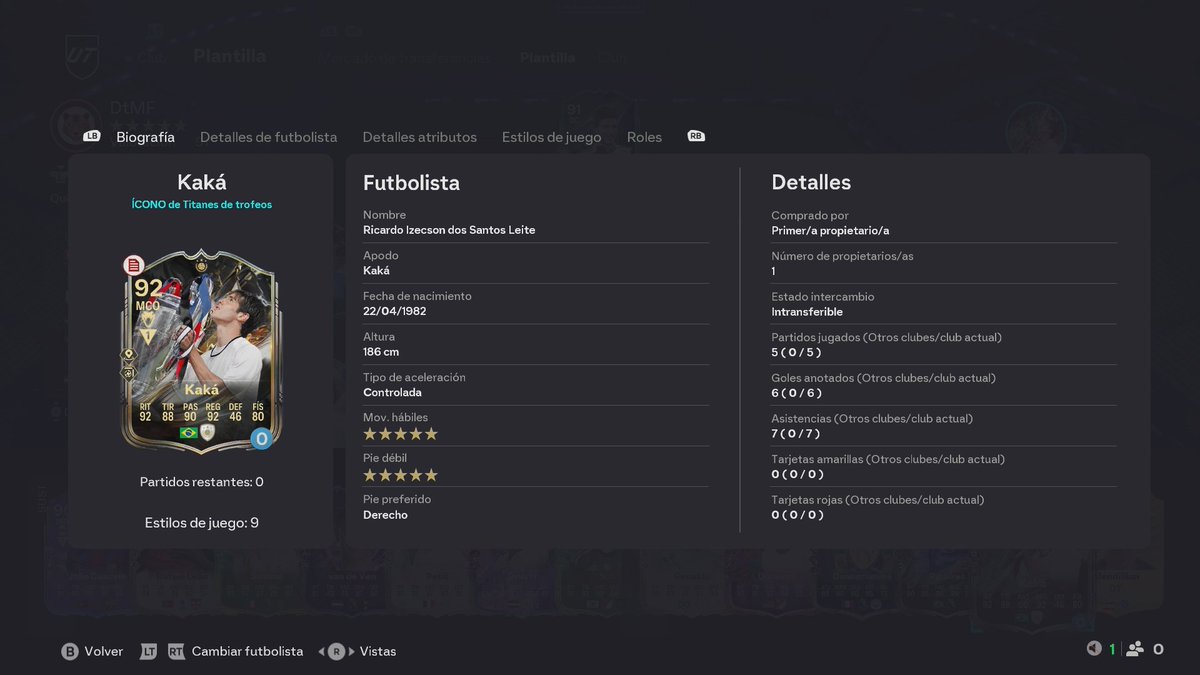The image size is (1200, 675).
Task: Click the Pie débil star rating
Action: pos(400,475)
